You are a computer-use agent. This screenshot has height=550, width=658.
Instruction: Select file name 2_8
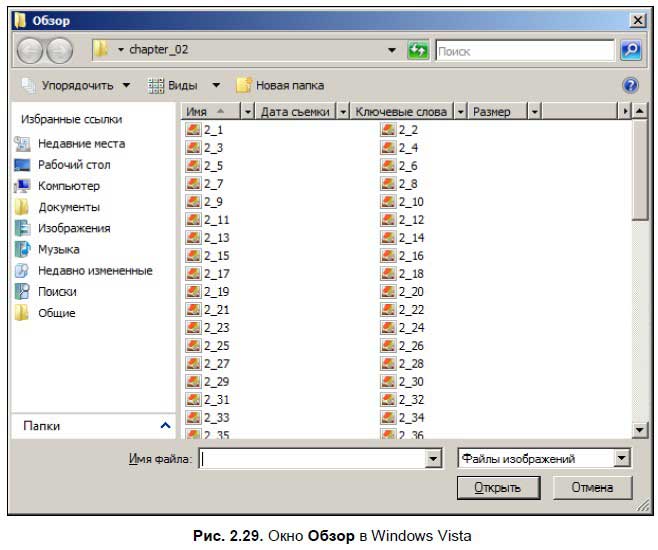pyautogui.click(x=408, y=184)
